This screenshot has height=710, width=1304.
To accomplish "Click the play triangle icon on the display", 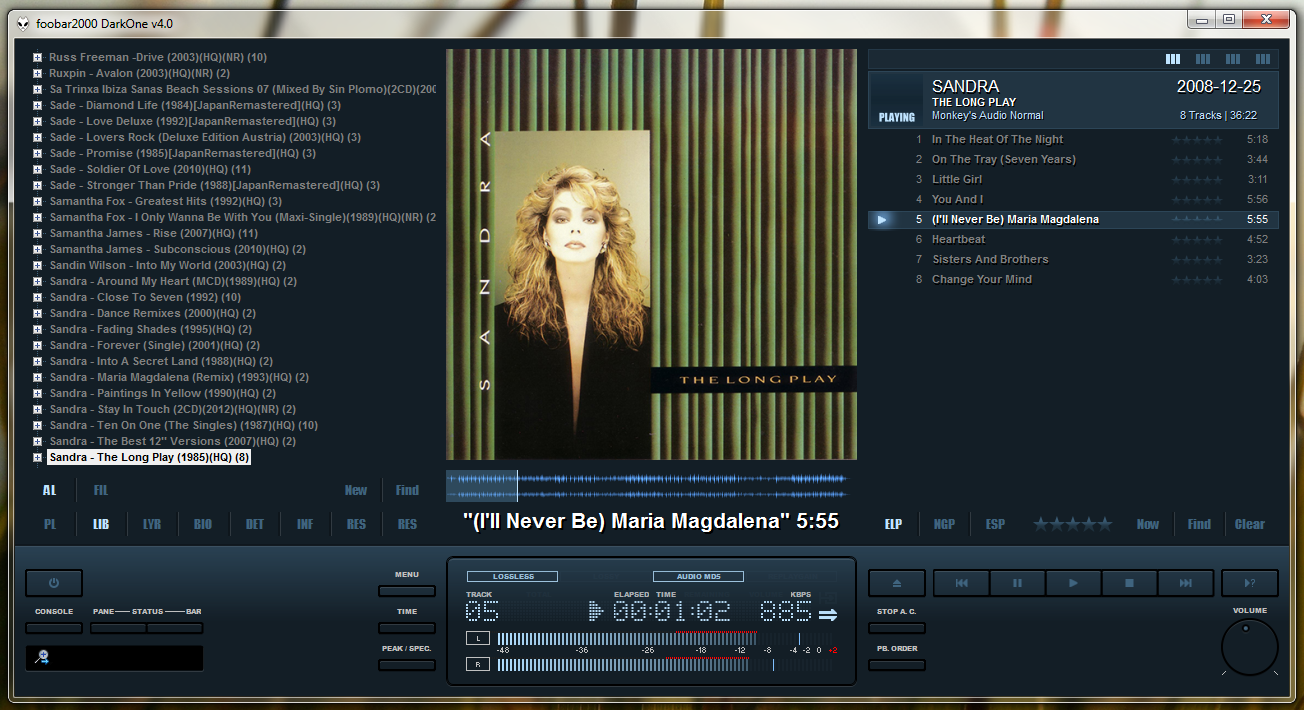I will (x=596, y=610).
